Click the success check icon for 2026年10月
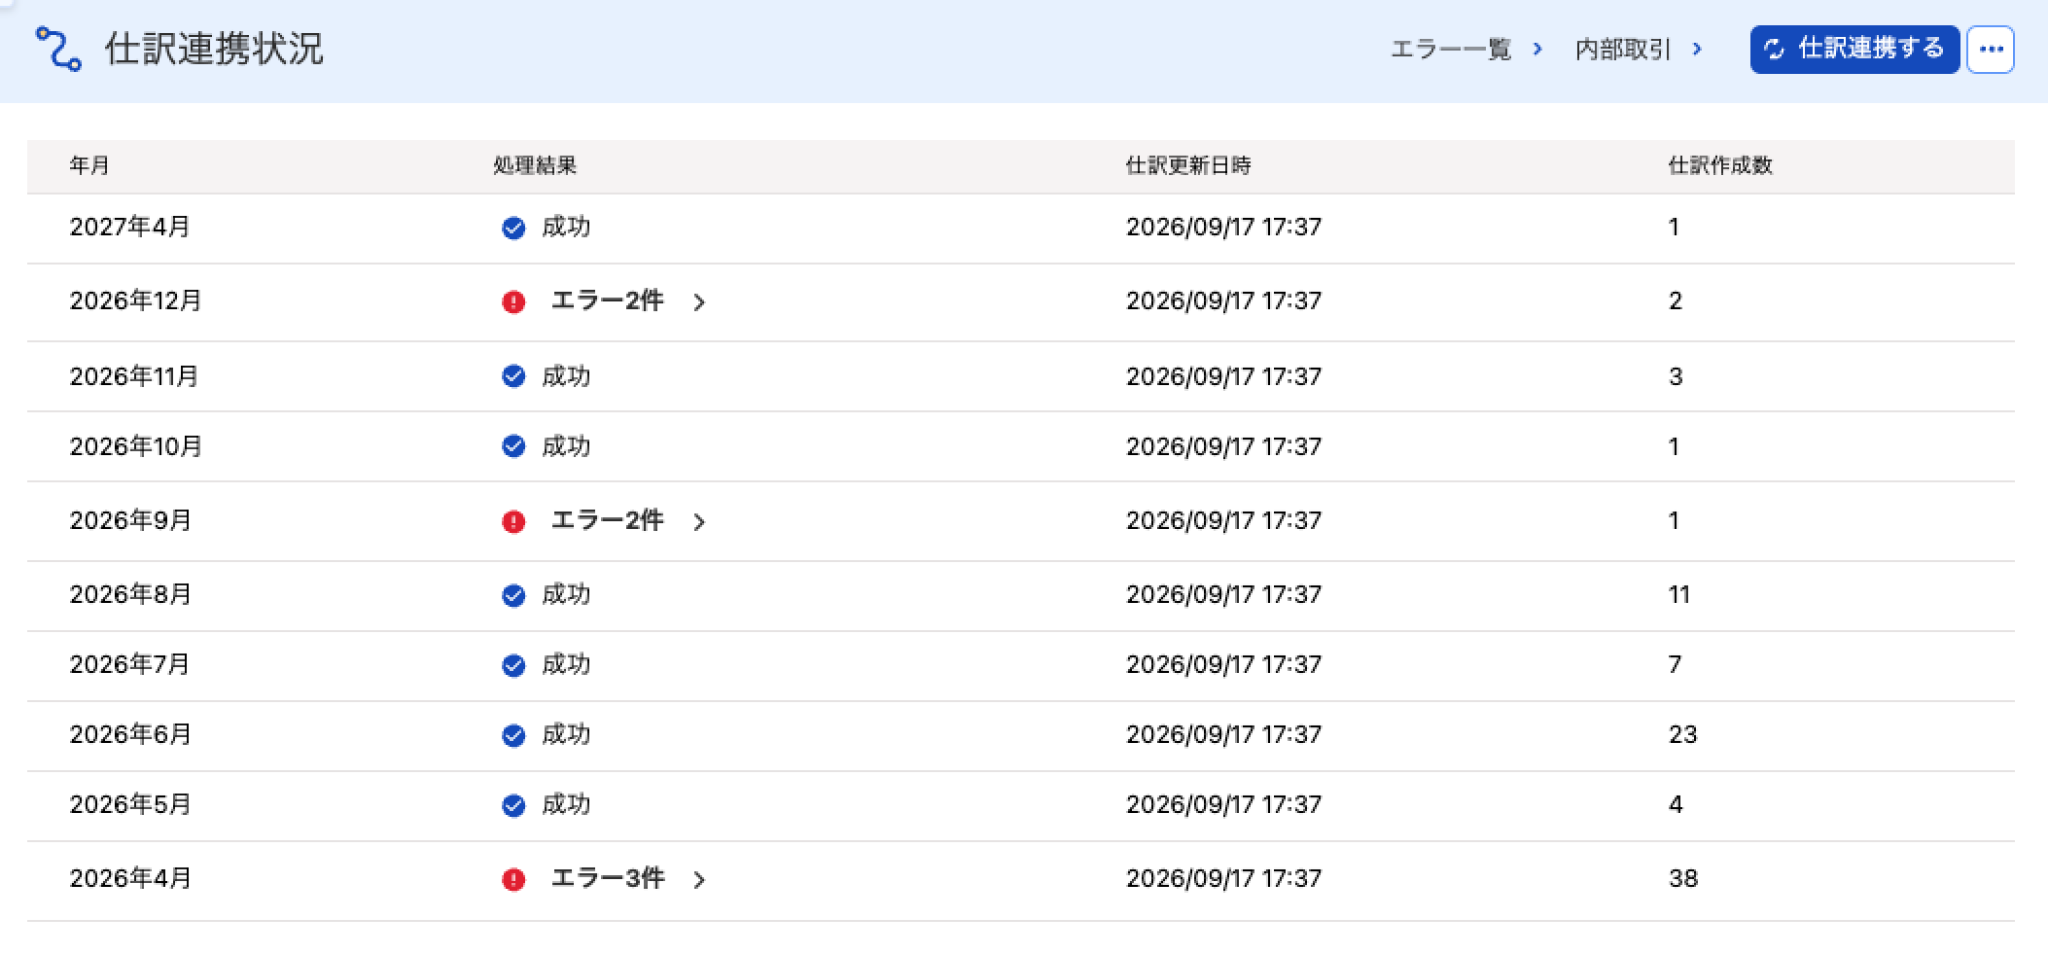 (x=513, y=447)
